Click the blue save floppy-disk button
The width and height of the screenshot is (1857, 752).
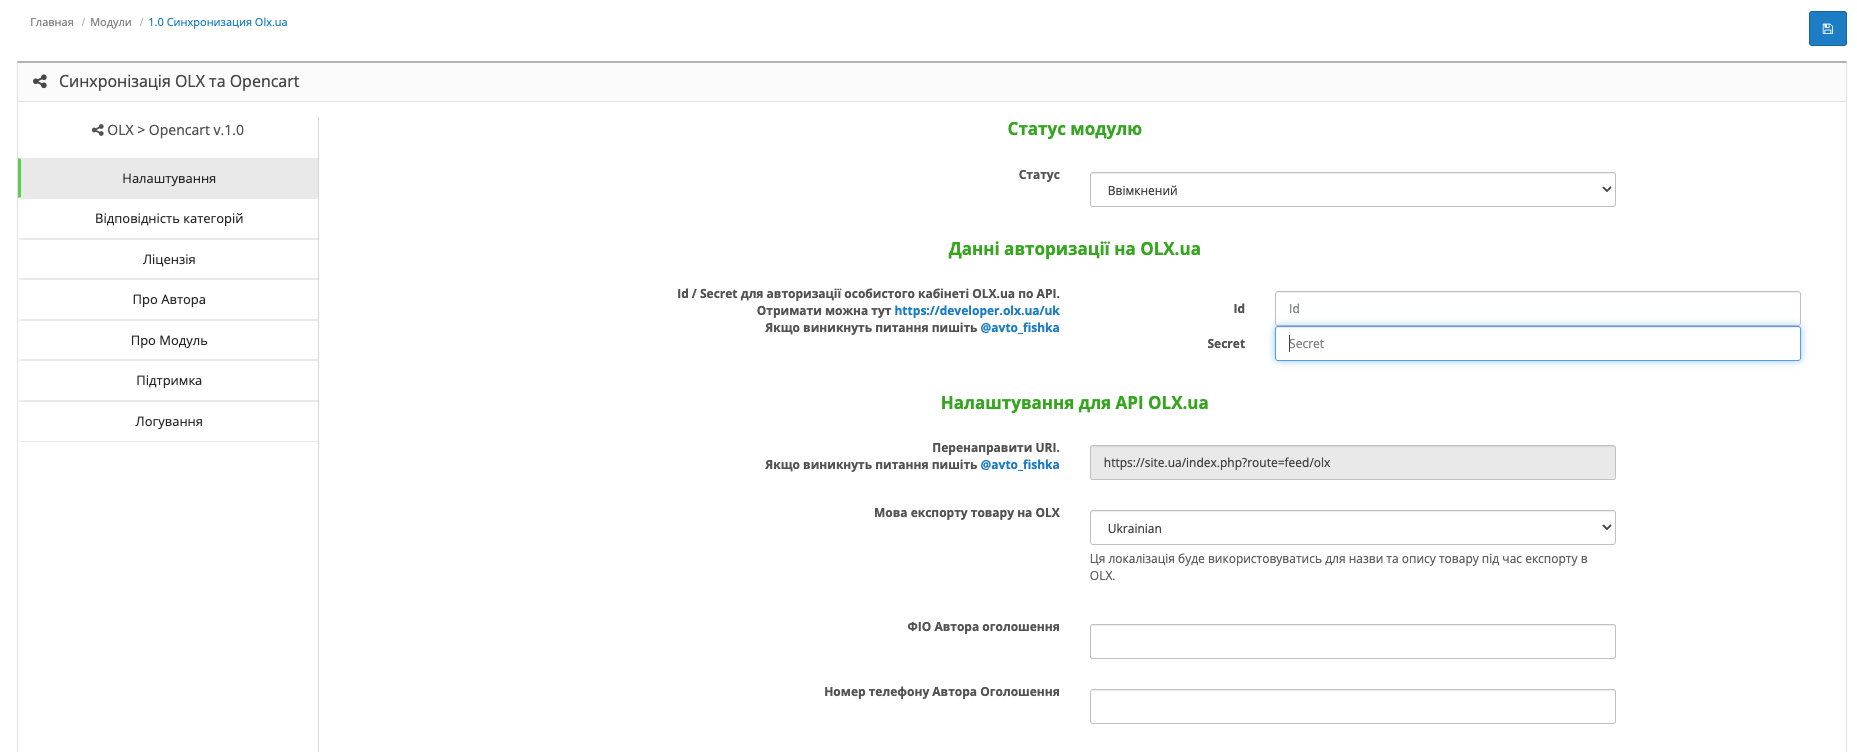1827,29
